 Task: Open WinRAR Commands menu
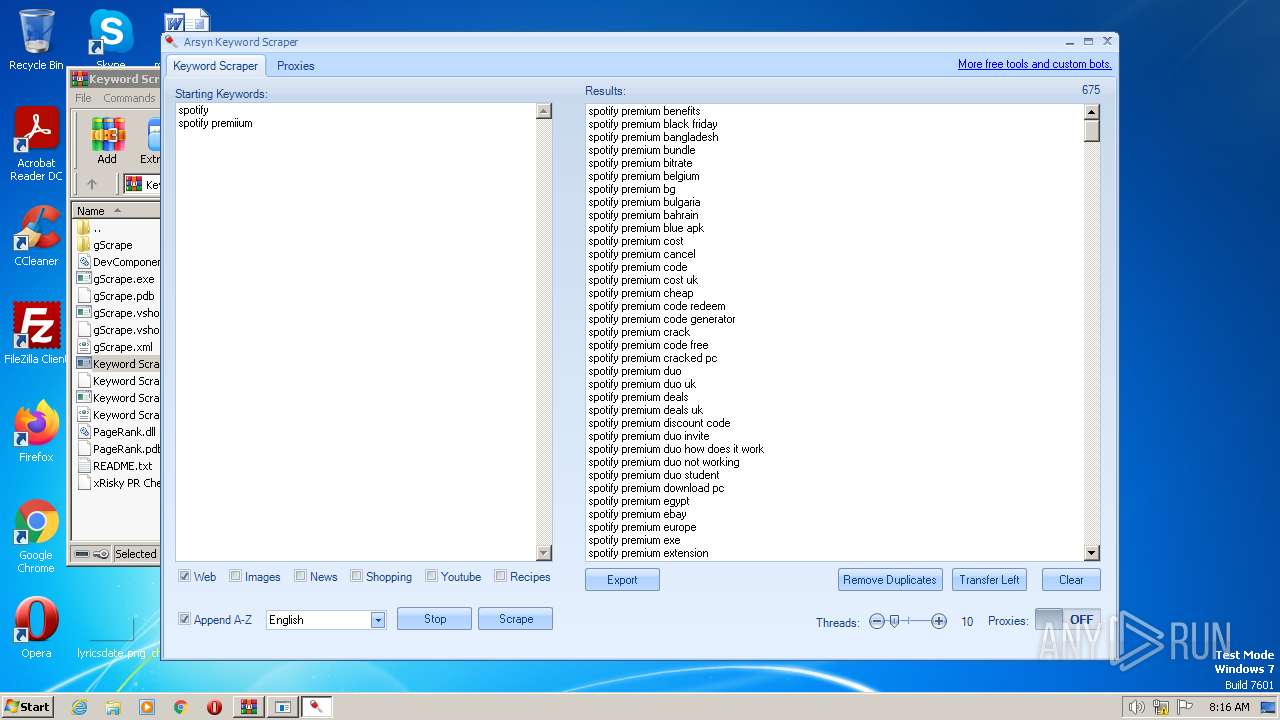(x=129, y=98)
